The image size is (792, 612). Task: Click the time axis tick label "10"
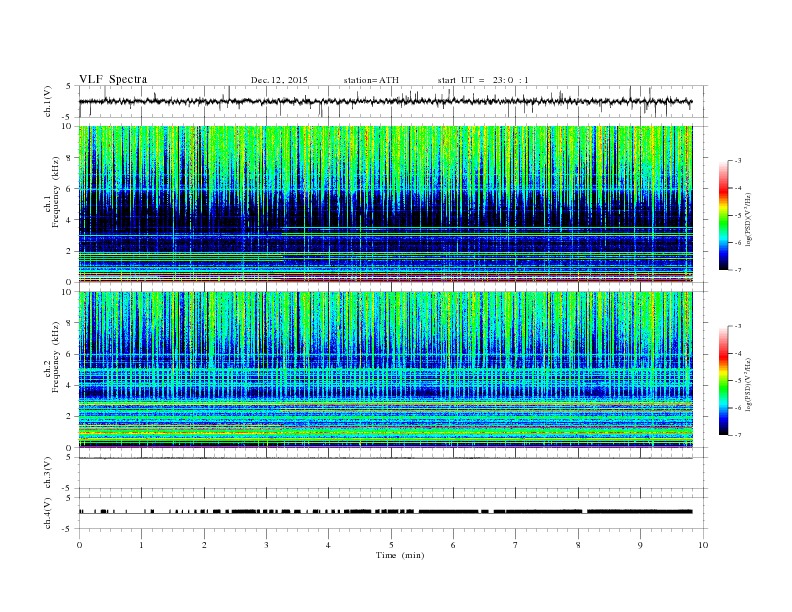pos(703,545)
